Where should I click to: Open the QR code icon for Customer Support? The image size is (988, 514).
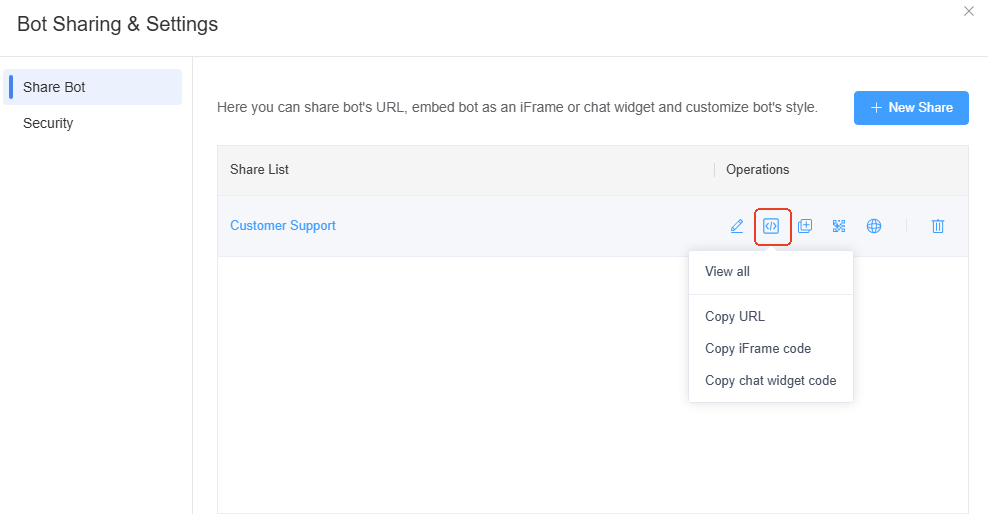click(x=839, y=226)
